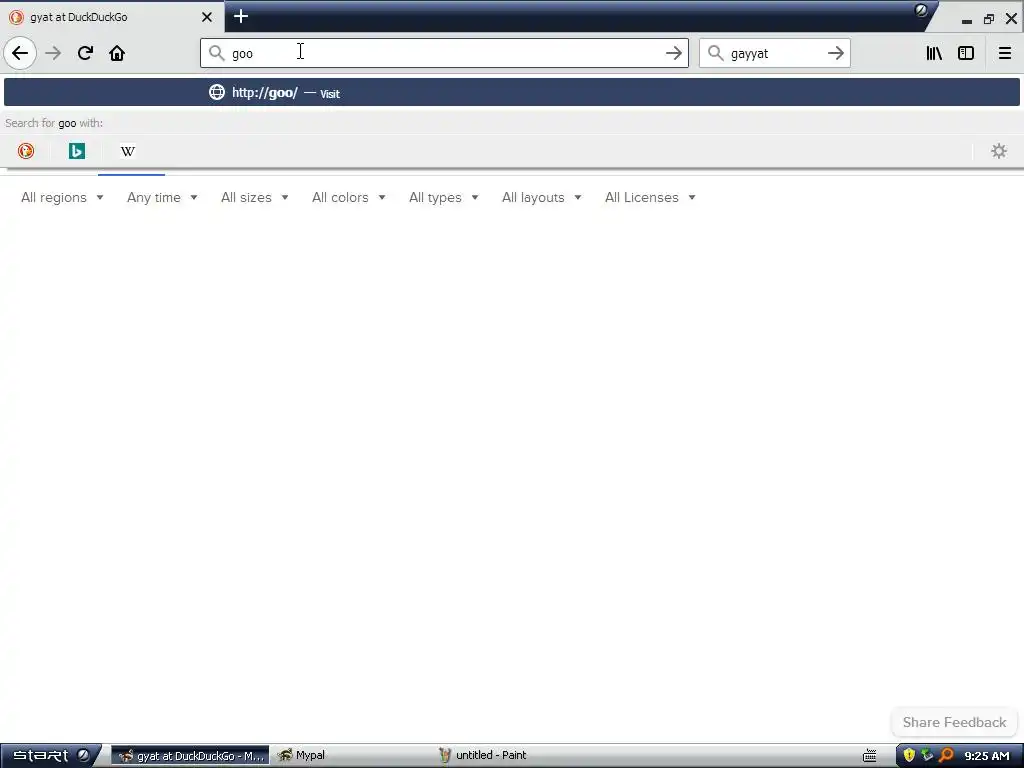The width and height of the screenshot is (1024, 768).
Task: Click the go arrow in the address bar
Action: 673,53
